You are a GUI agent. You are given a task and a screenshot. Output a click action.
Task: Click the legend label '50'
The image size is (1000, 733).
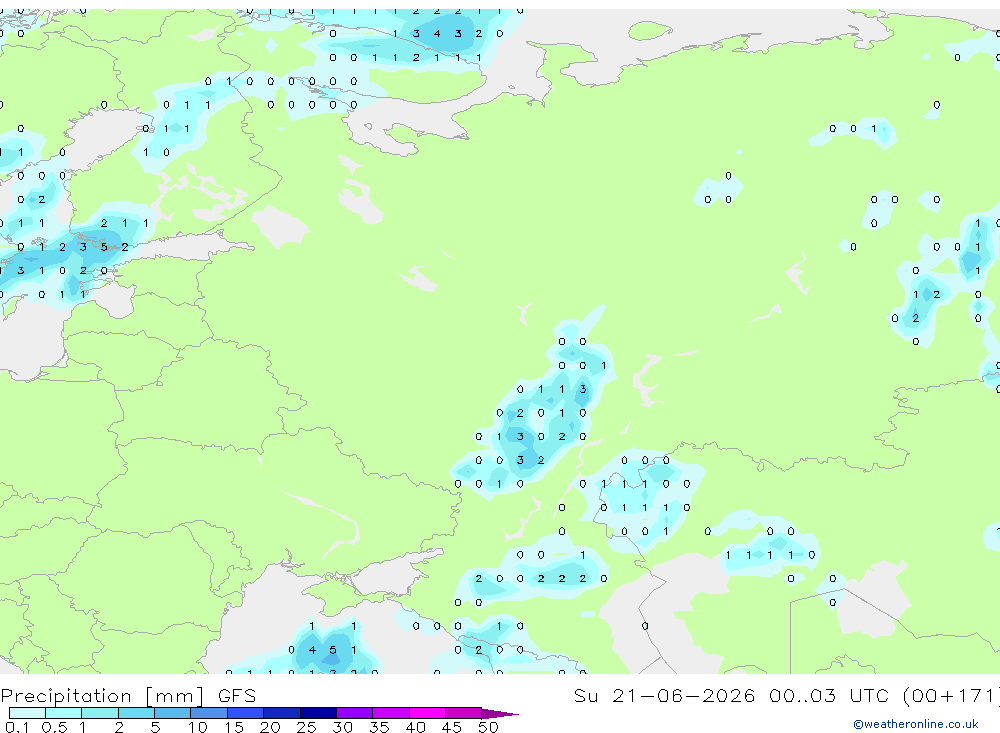pos(488,727)
